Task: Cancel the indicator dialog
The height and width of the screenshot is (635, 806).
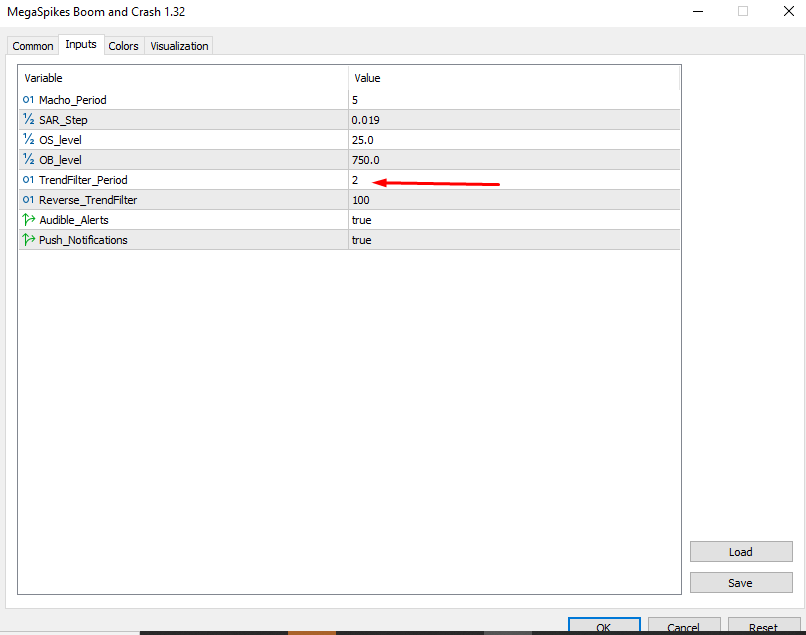Action: pyautogui.click(x=684, y=626)
